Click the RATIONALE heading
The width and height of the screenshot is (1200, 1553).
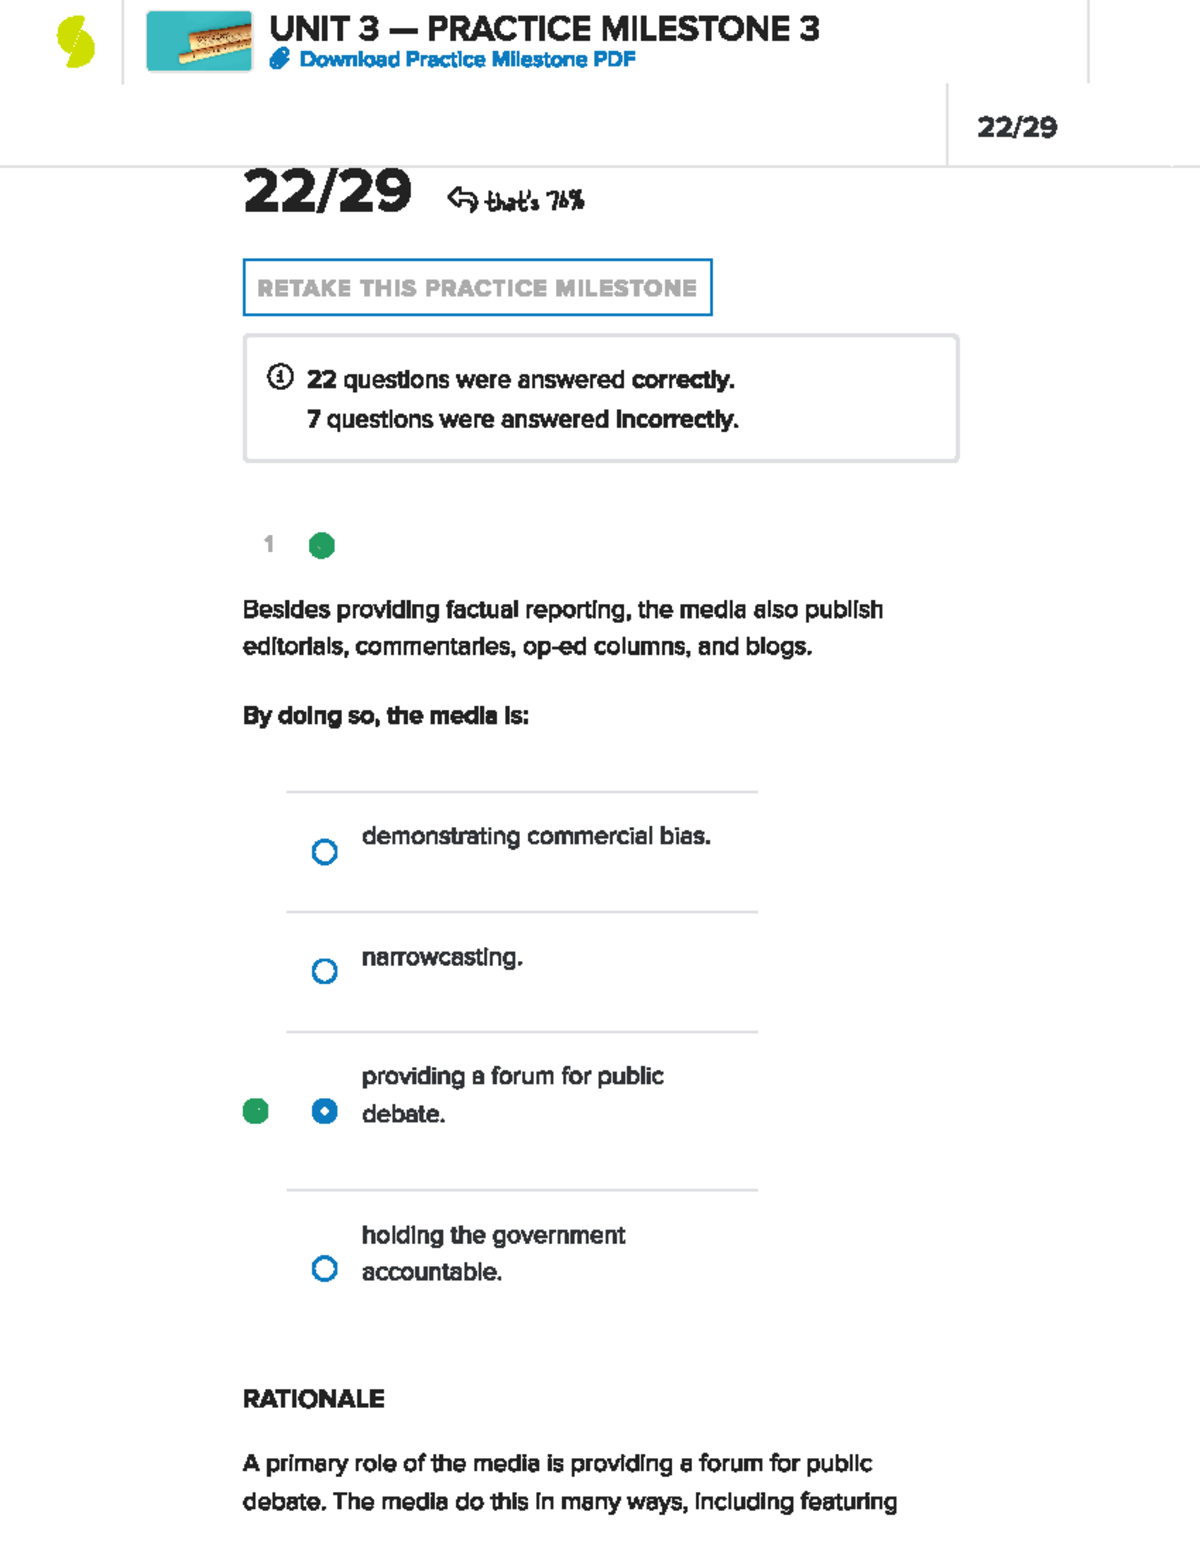313,1398
